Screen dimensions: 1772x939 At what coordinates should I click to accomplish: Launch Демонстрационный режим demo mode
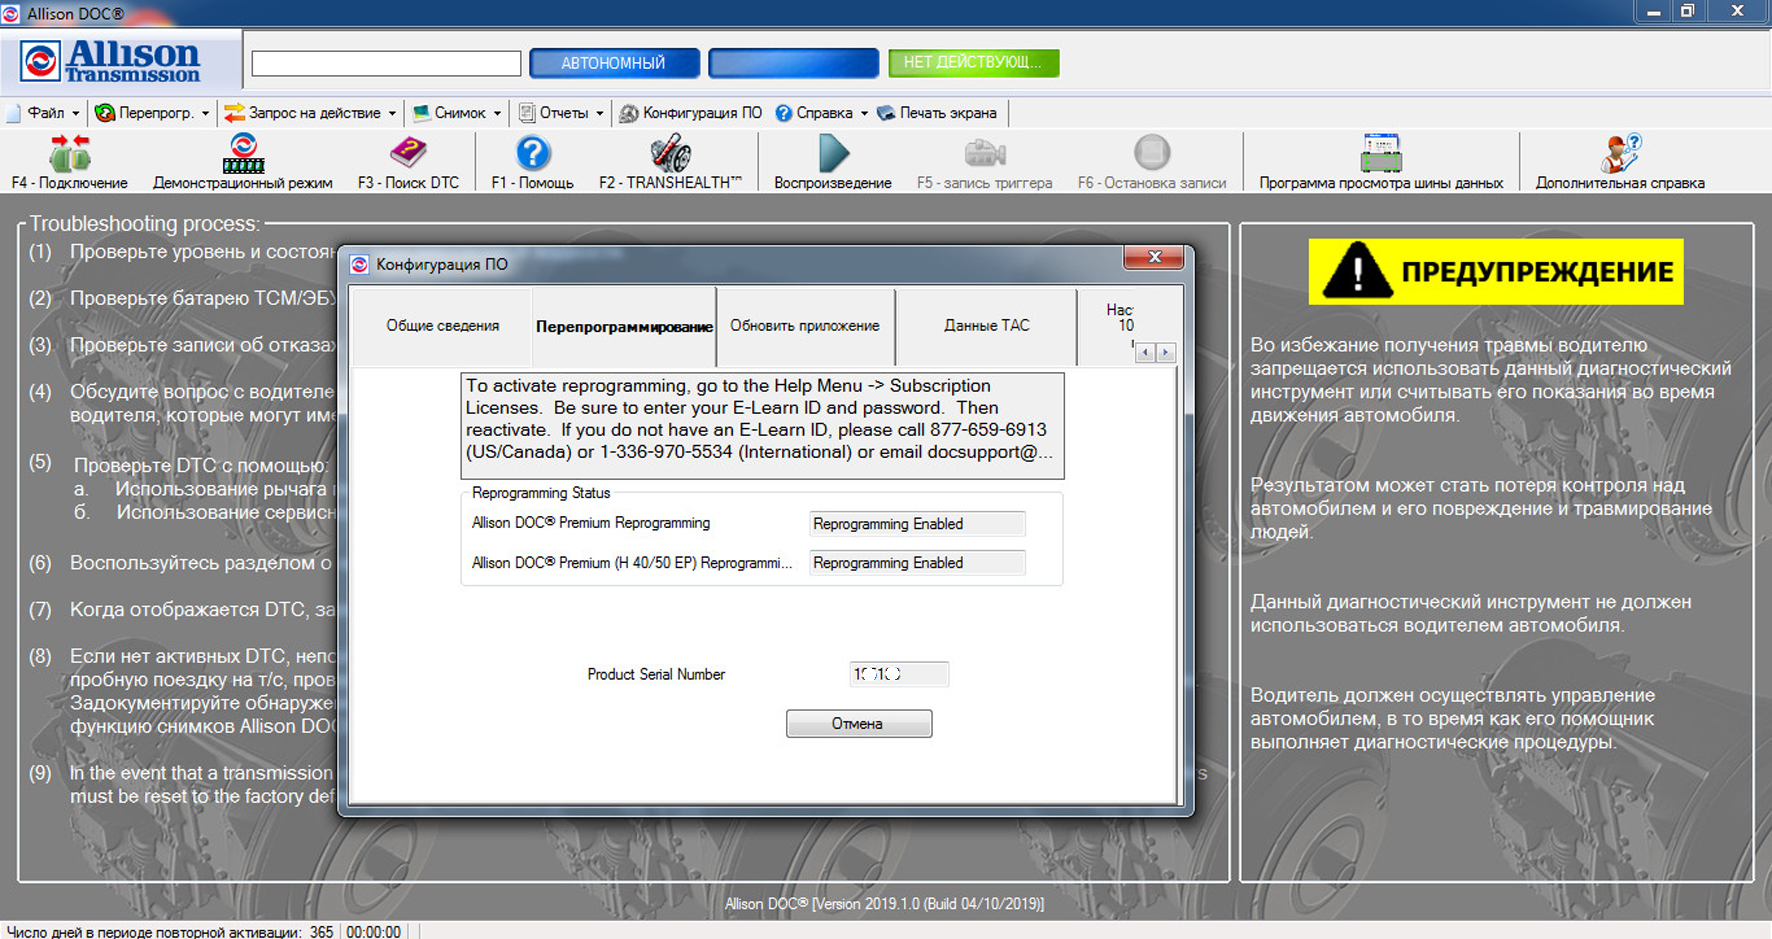[242, 160]
